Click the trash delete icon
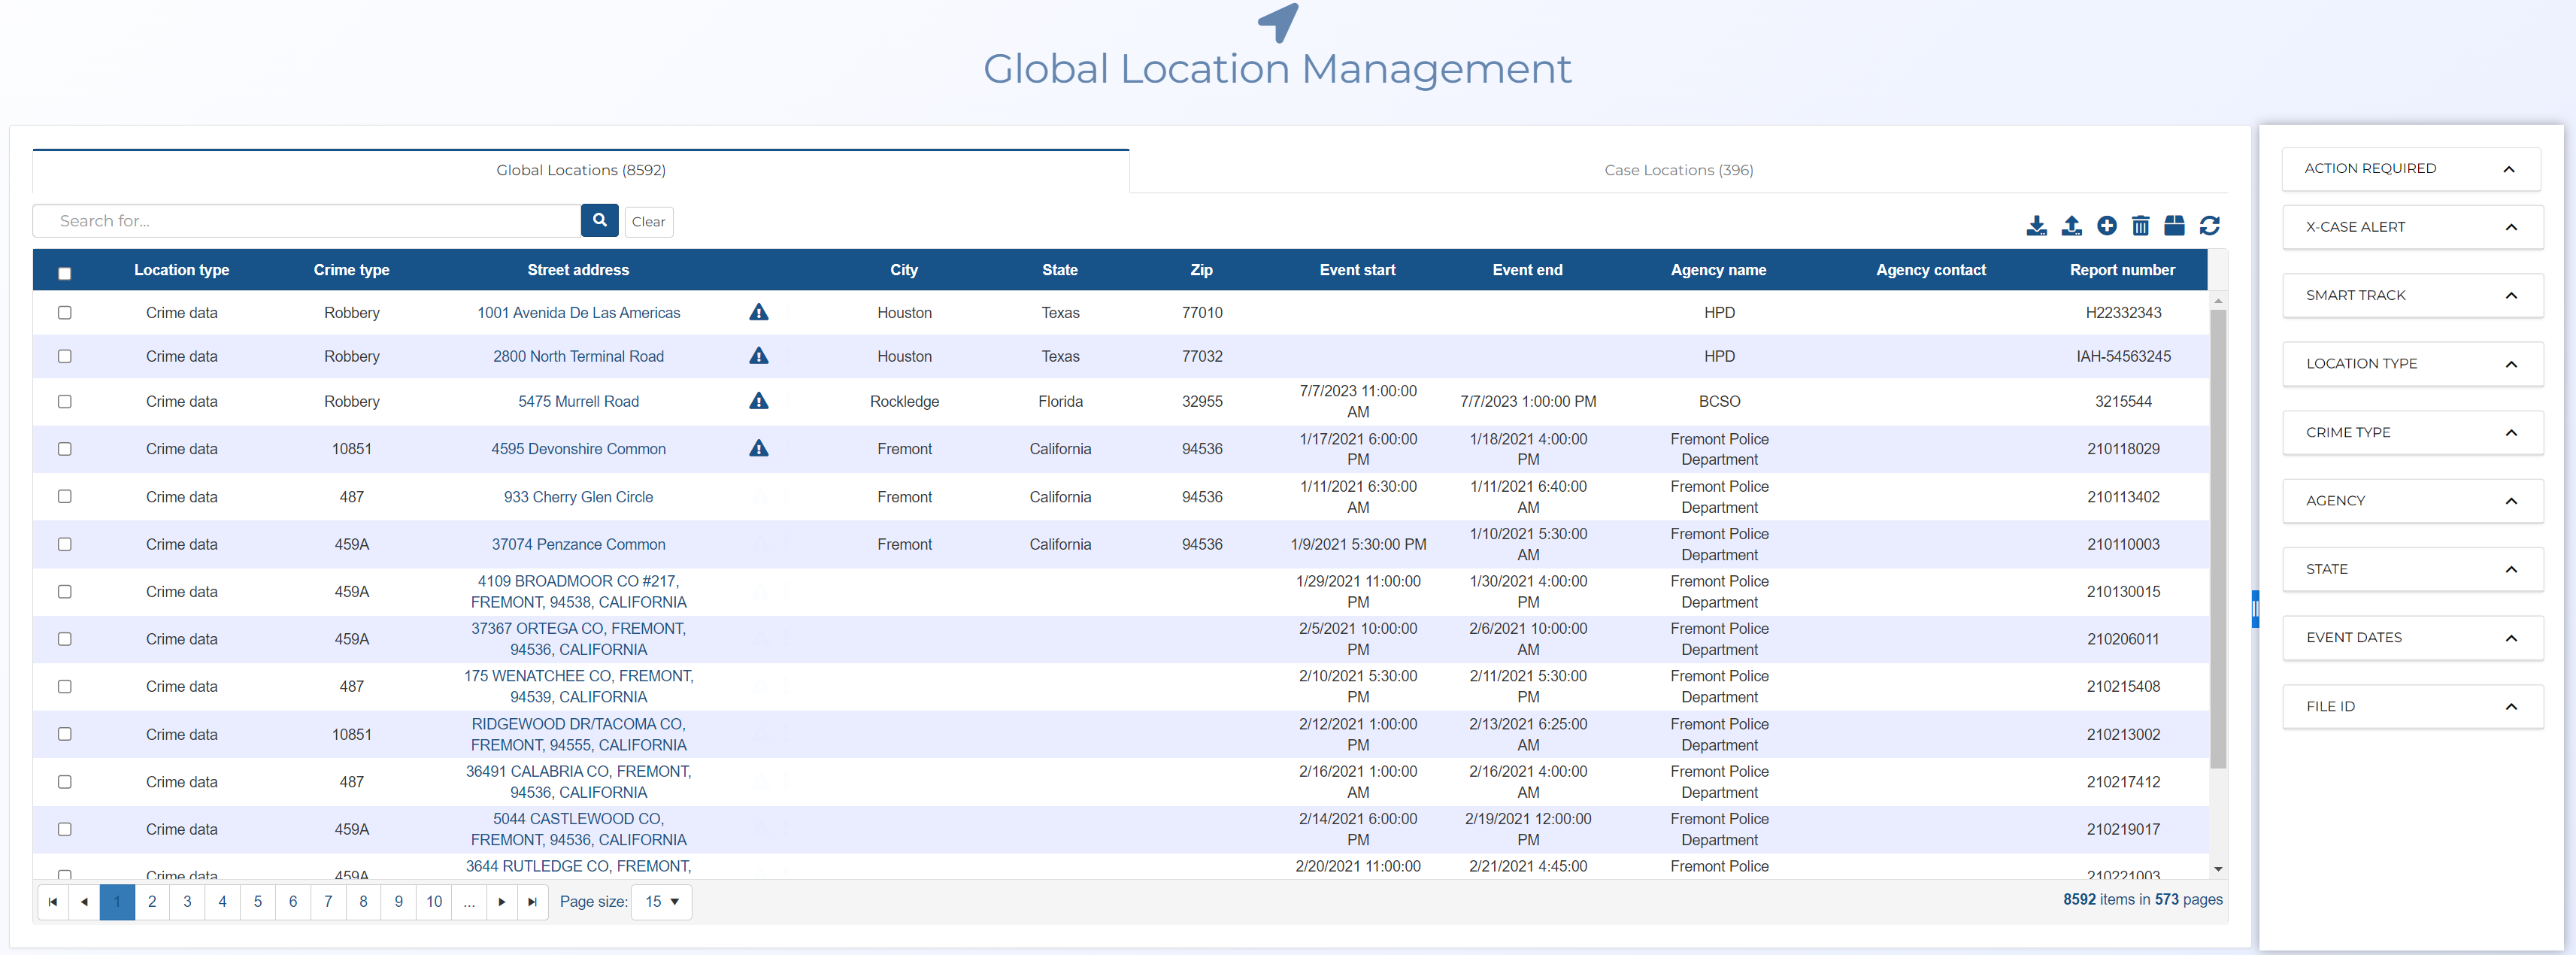 point(2140,225)
